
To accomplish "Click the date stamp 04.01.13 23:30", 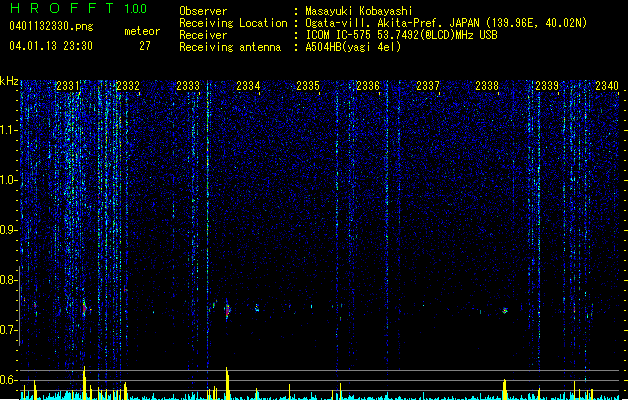I will [x=51, y=45].
